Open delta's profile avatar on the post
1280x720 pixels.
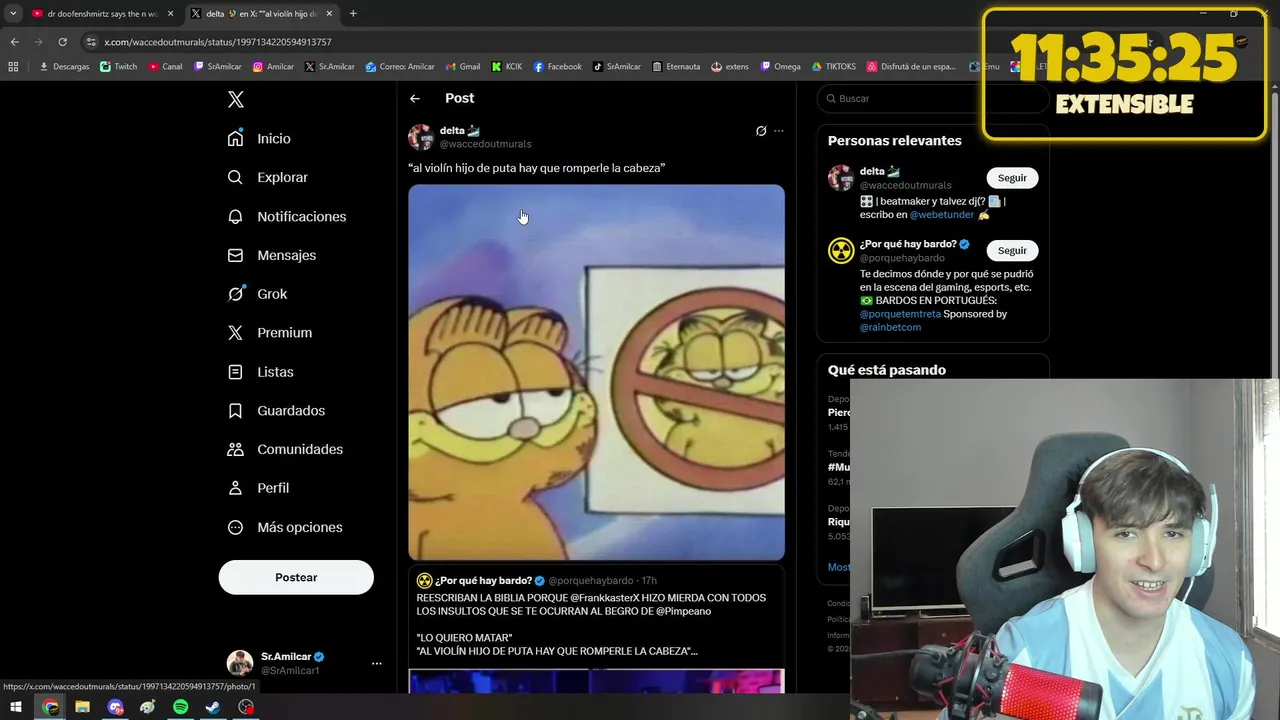point(421,137)
